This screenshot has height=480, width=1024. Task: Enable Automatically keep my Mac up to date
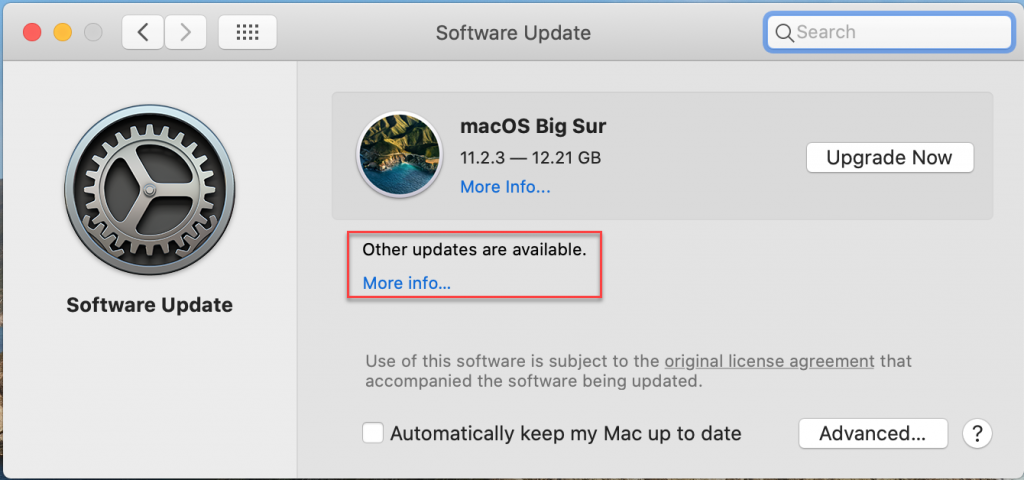[x=373, y=433]
